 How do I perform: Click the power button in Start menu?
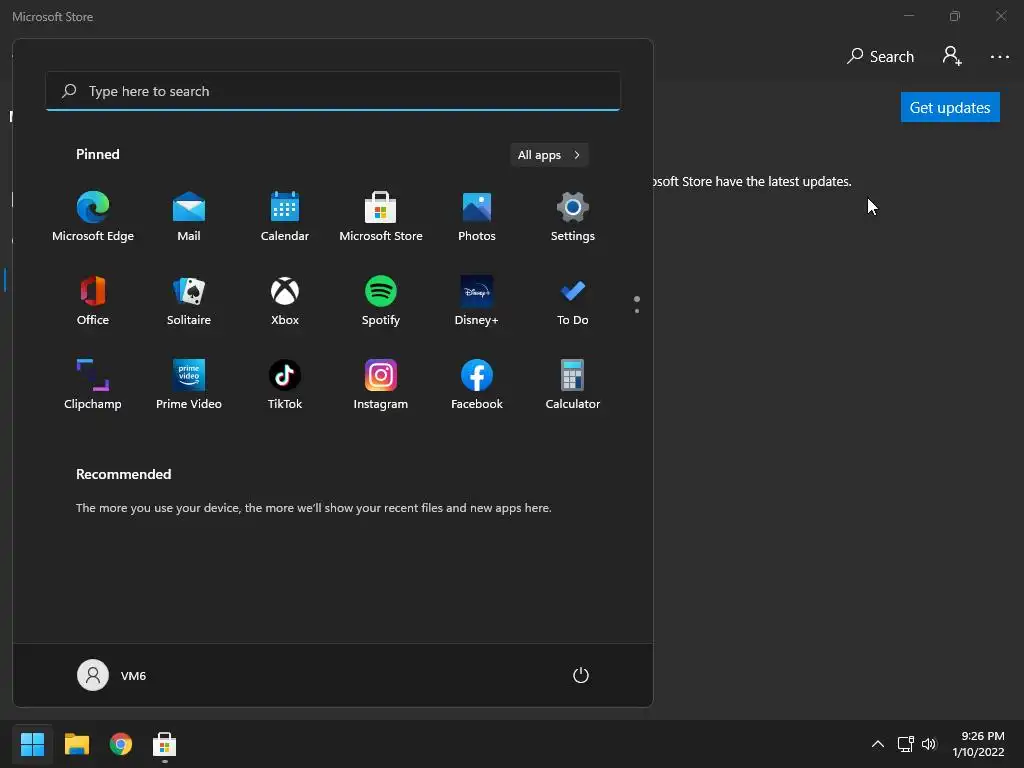581,675
